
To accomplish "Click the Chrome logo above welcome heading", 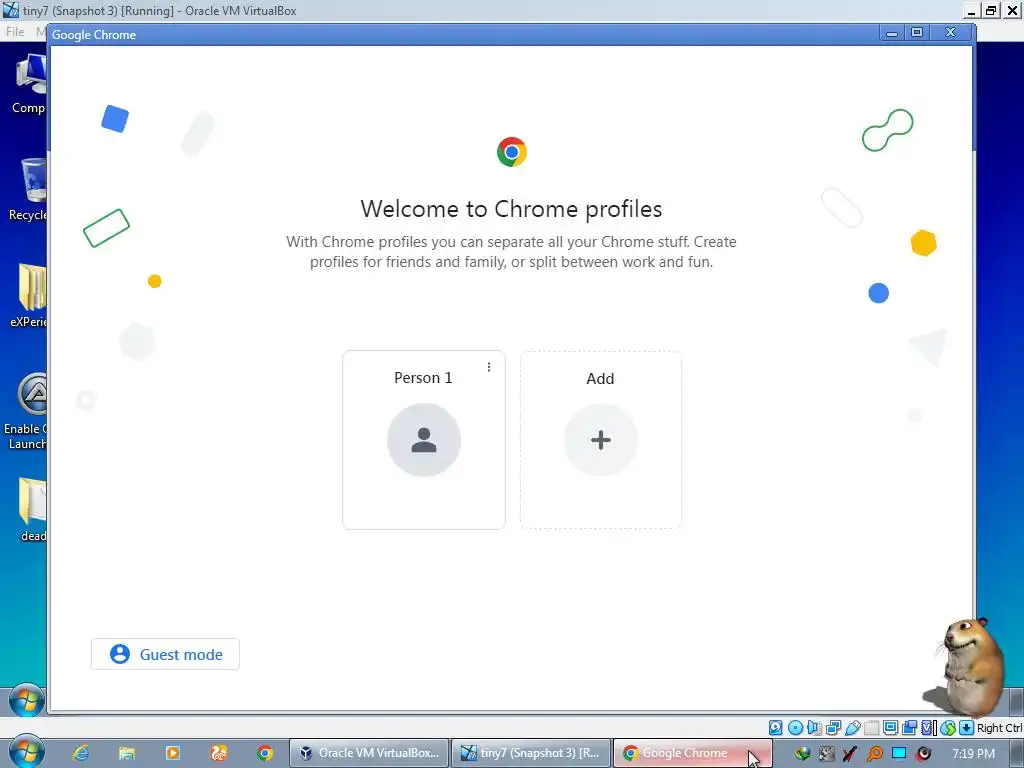I will [x=511, y=152].
